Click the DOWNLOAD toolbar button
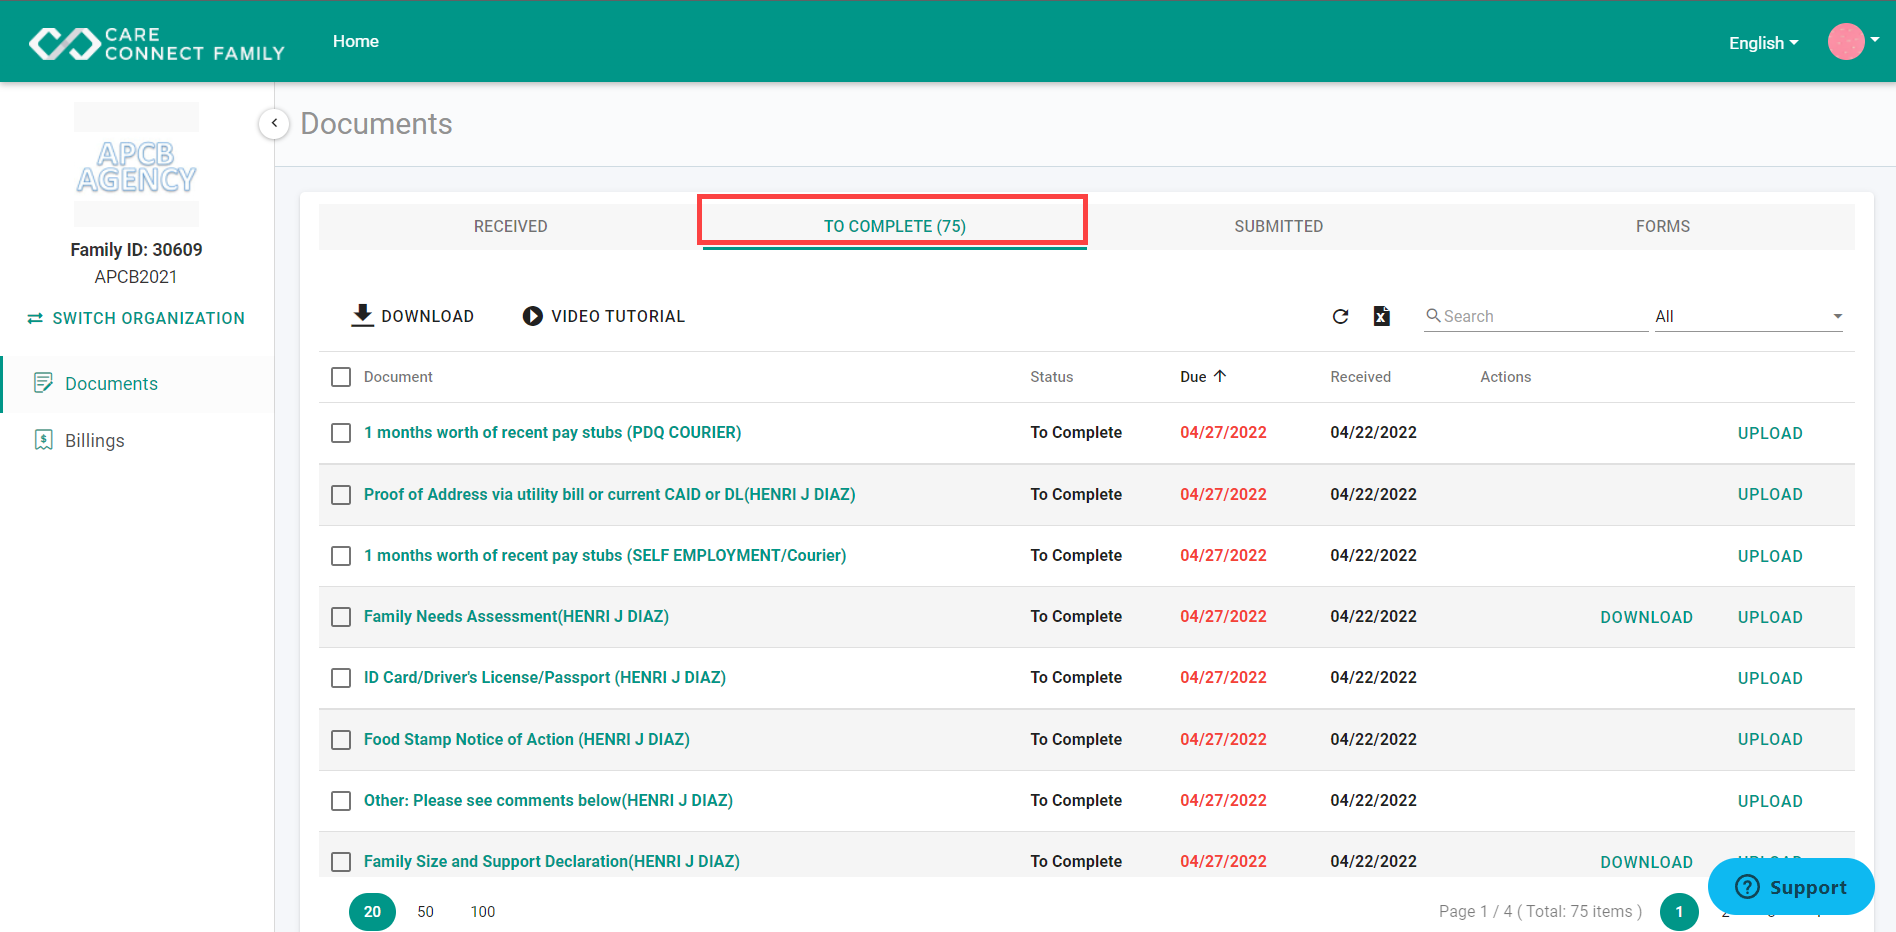The height and width of the screenshot is (932, 1896). (413, 316)
